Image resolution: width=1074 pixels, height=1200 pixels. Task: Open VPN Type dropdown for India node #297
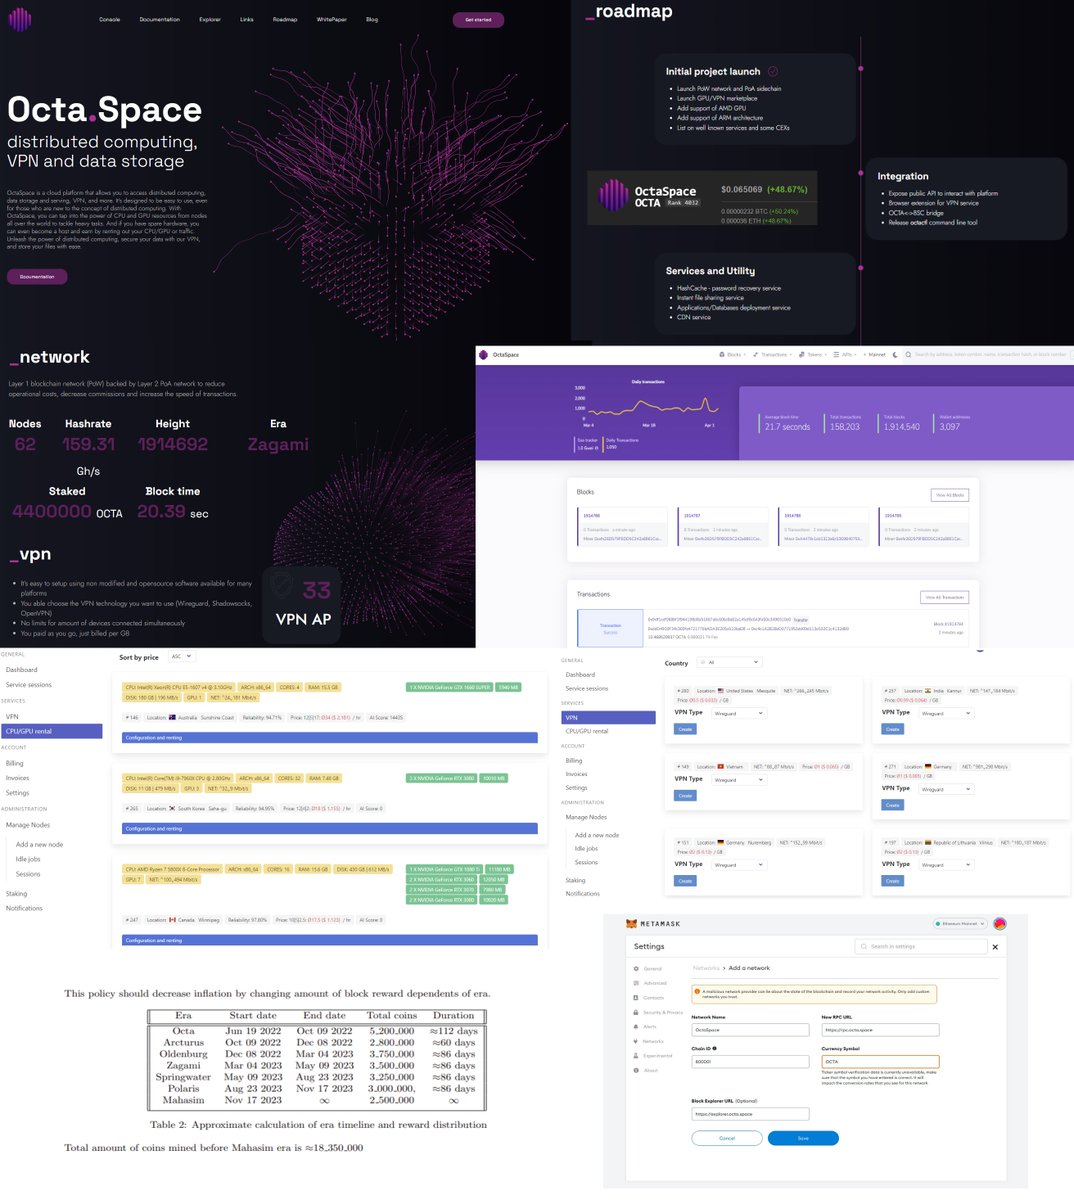pyautogui.click(x=946, y=713)
